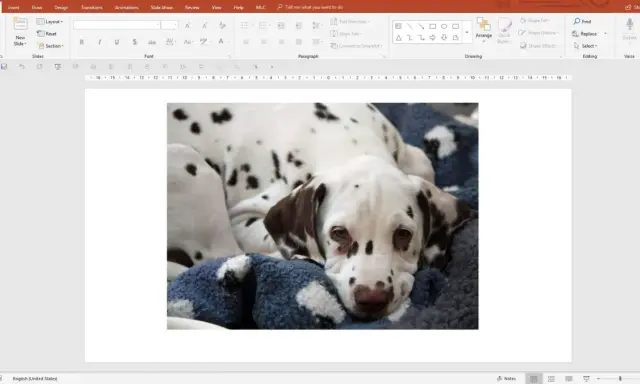Click the Tell me what you want to do box

(310, 7)
